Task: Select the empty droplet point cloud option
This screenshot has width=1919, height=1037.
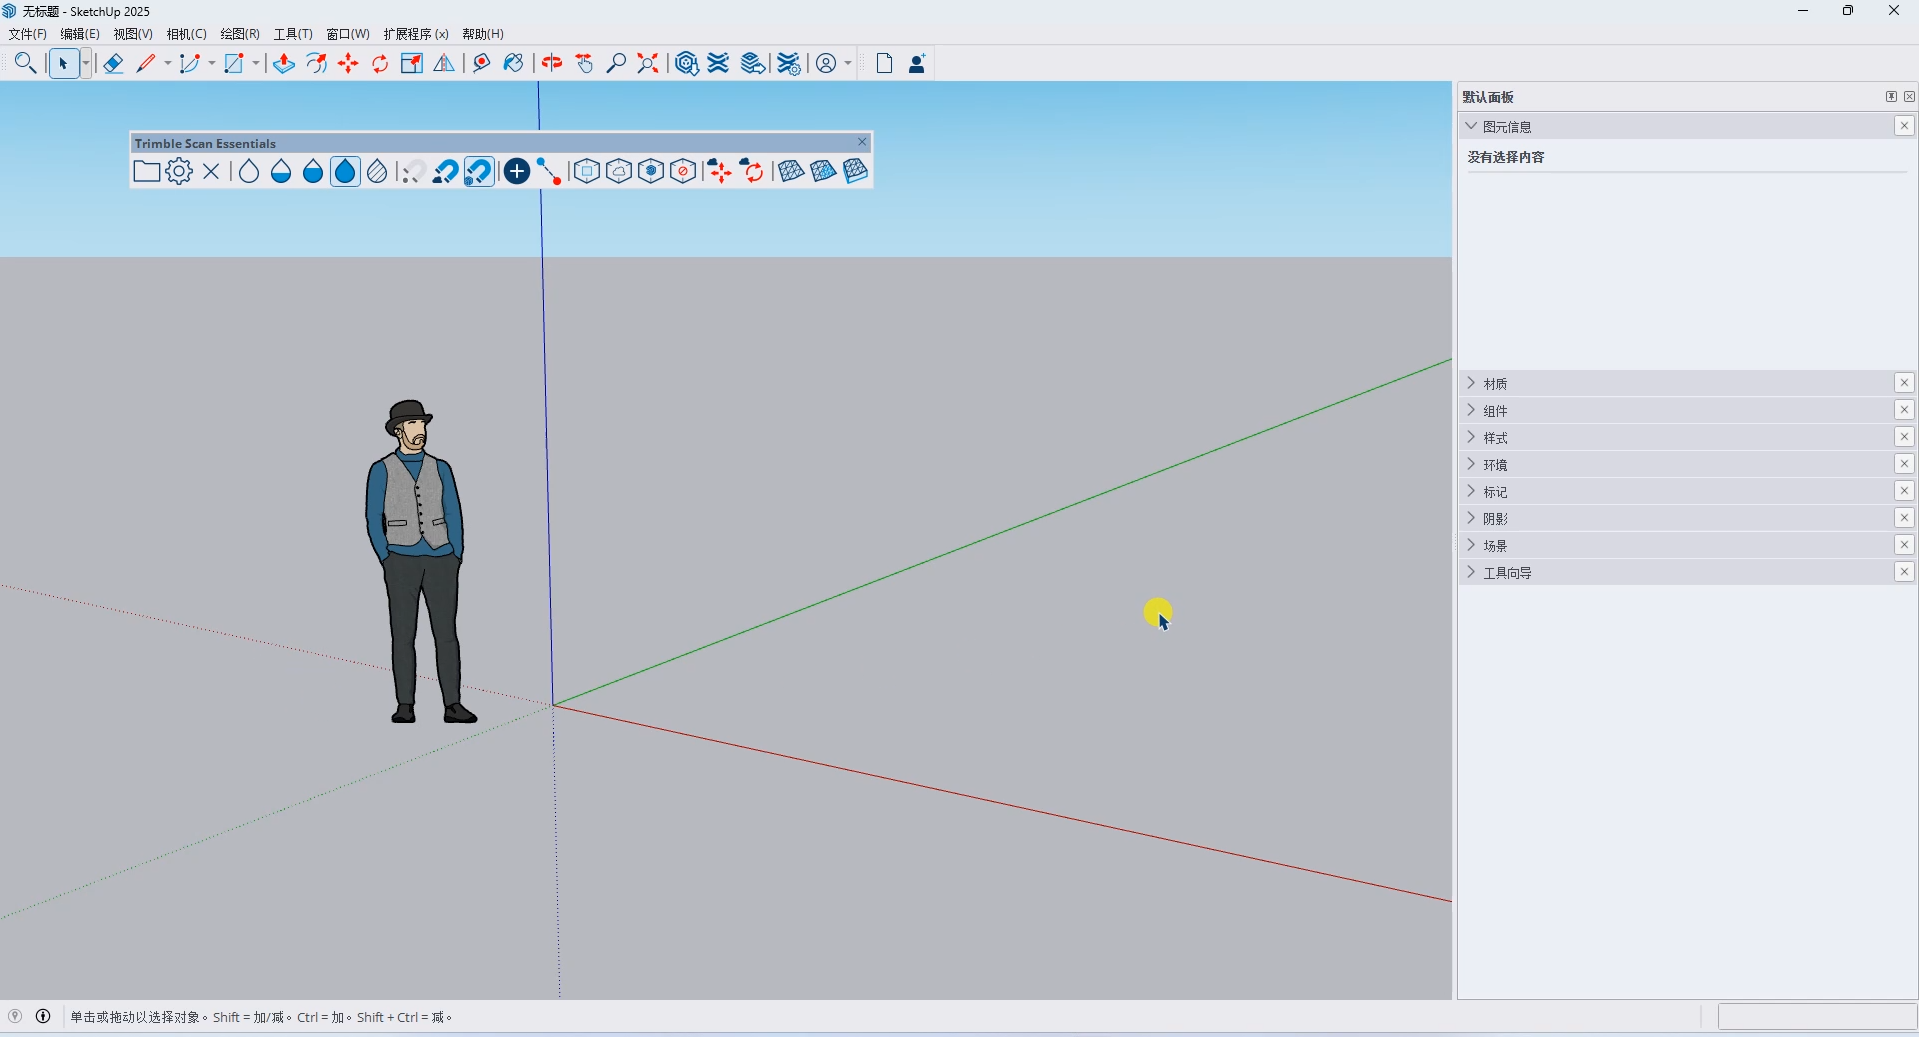Action: click(x=249, y=172)
